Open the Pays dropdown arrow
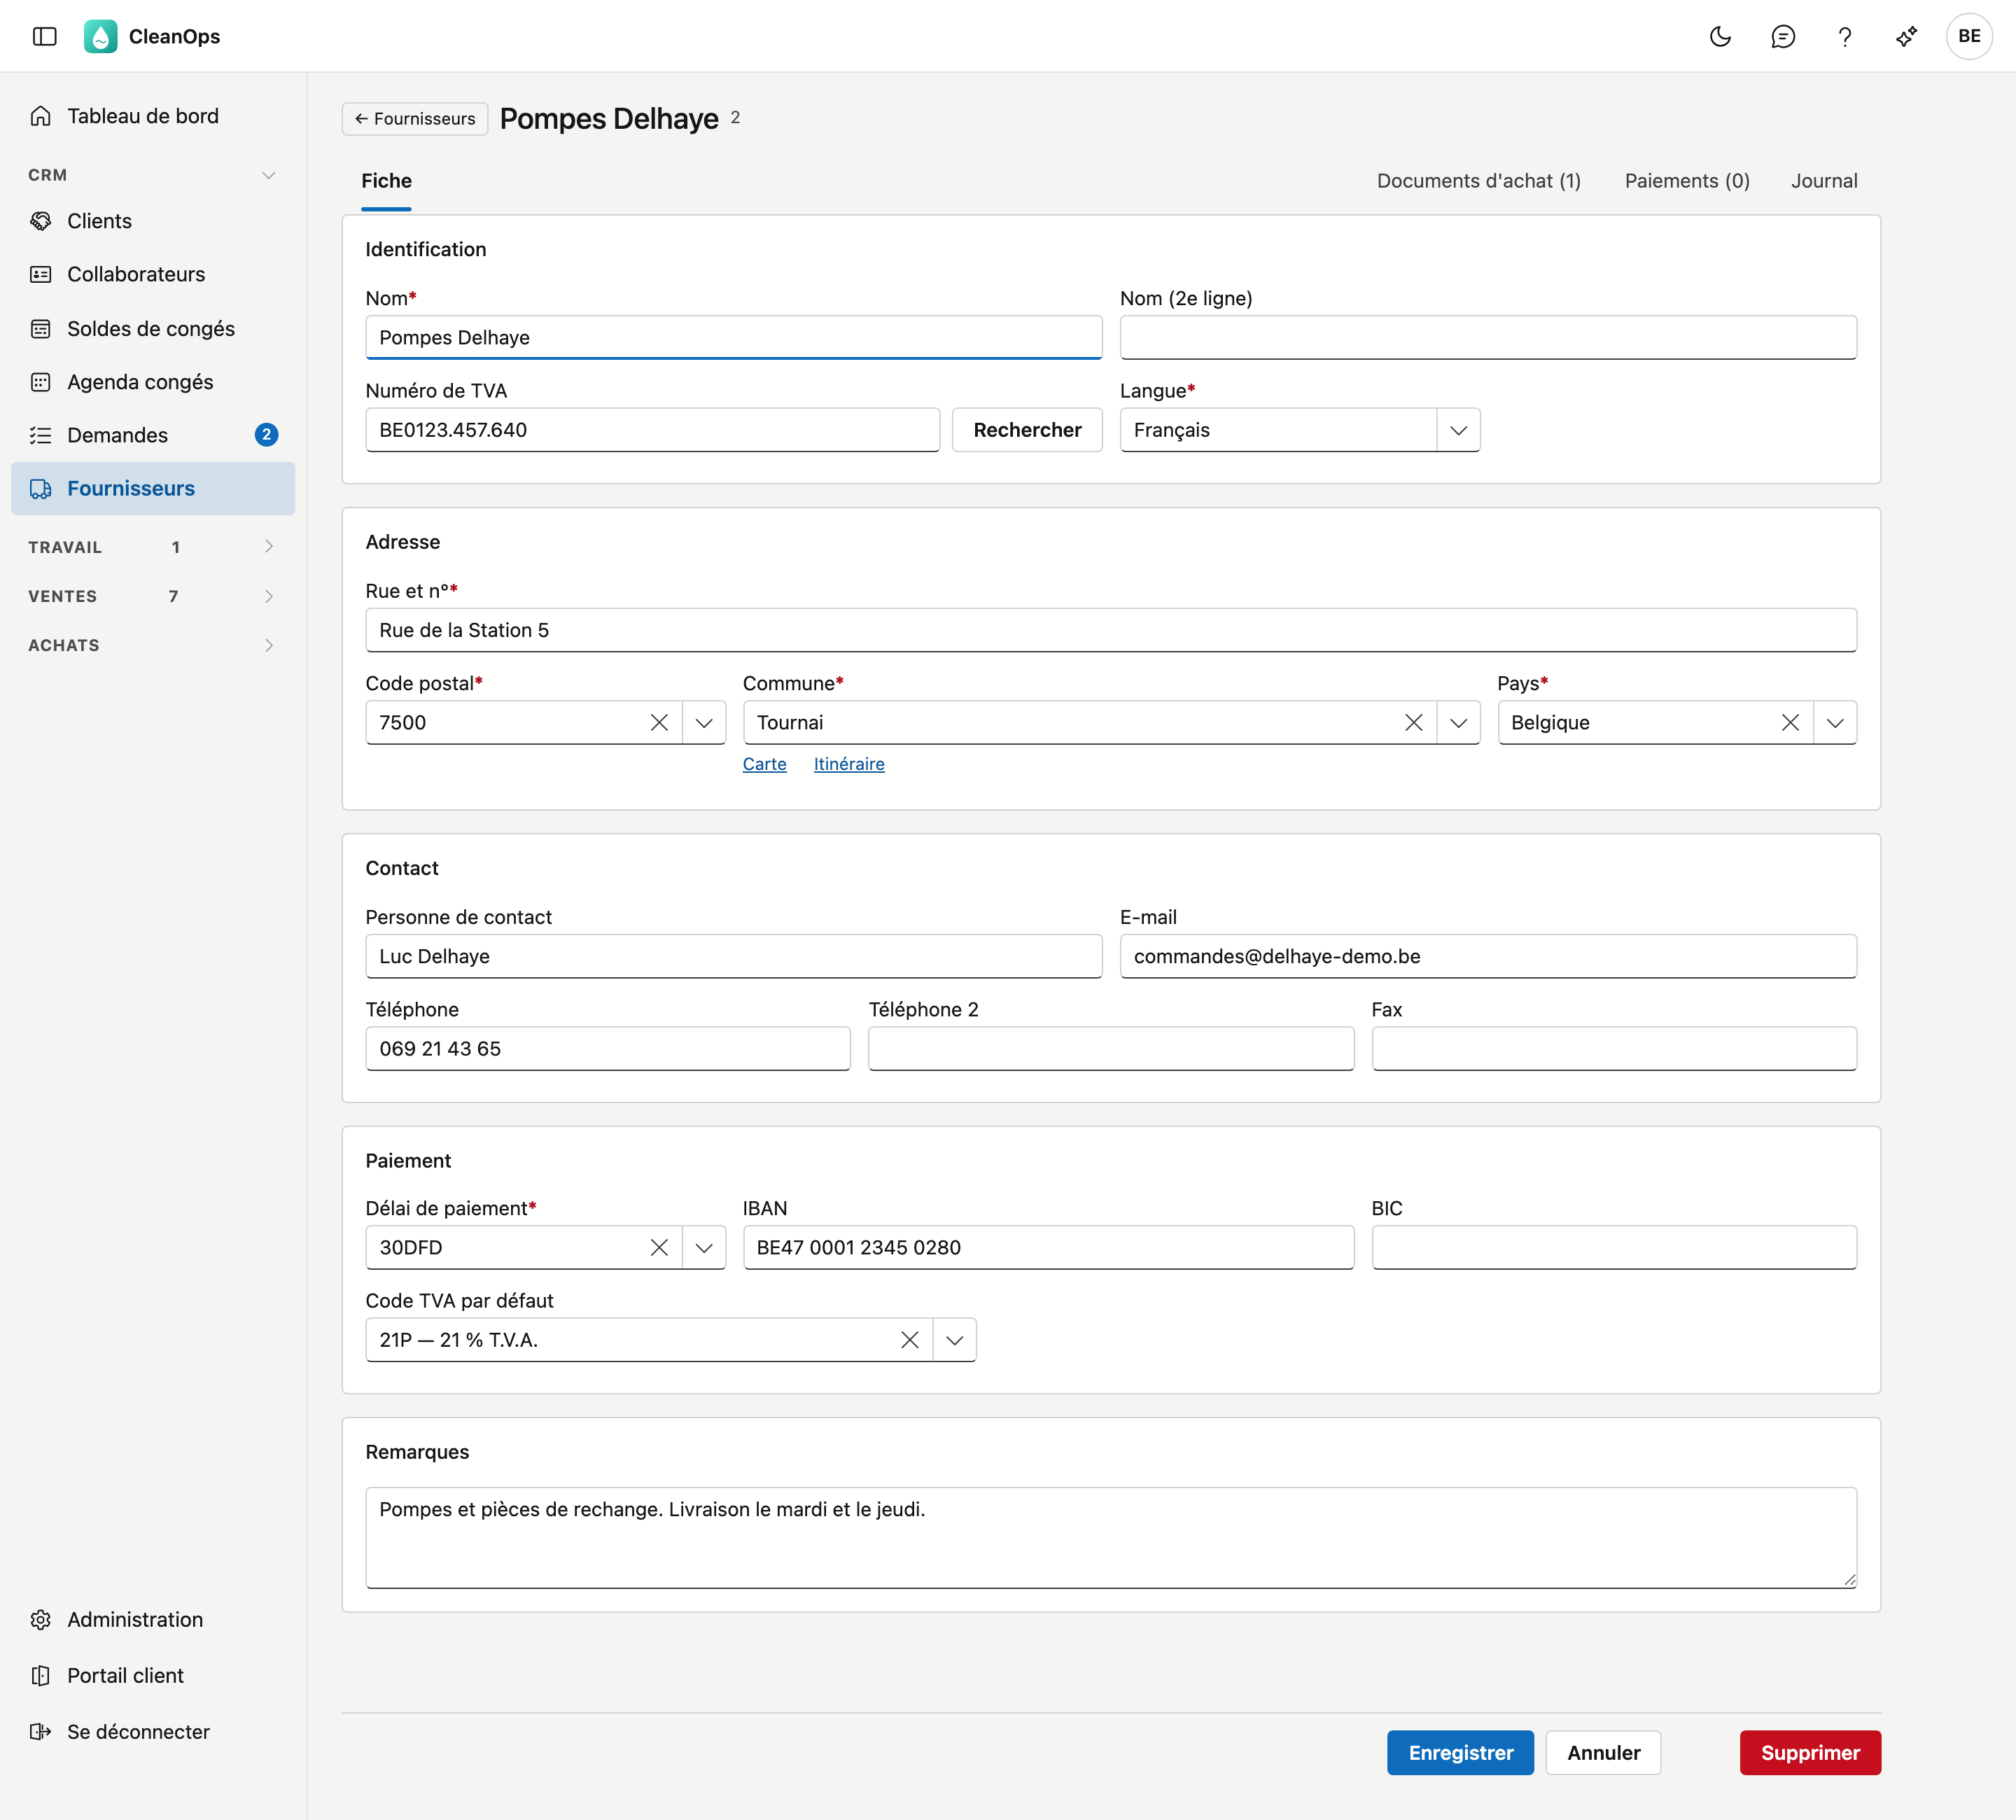The height and width of the screenshot is (1820, 2016). 1835,722
